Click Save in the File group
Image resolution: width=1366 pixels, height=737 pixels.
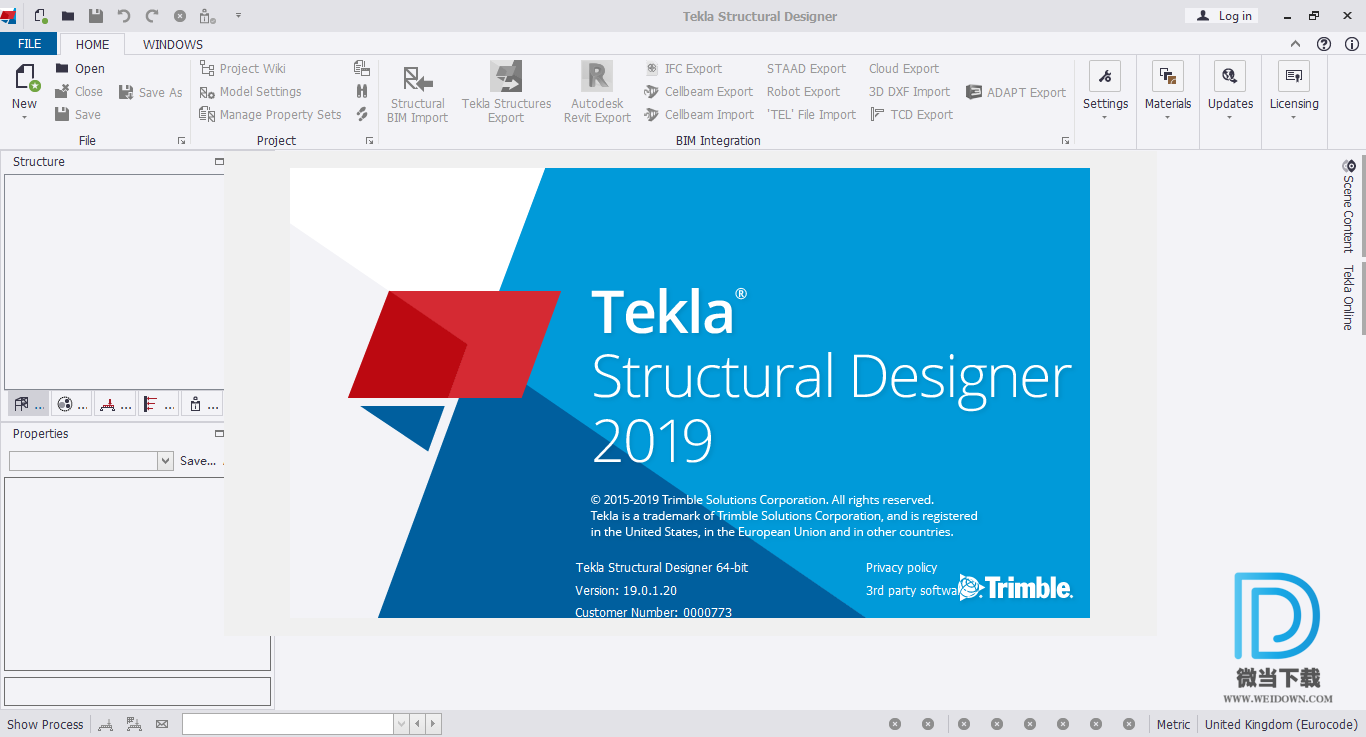pos(78,115)
